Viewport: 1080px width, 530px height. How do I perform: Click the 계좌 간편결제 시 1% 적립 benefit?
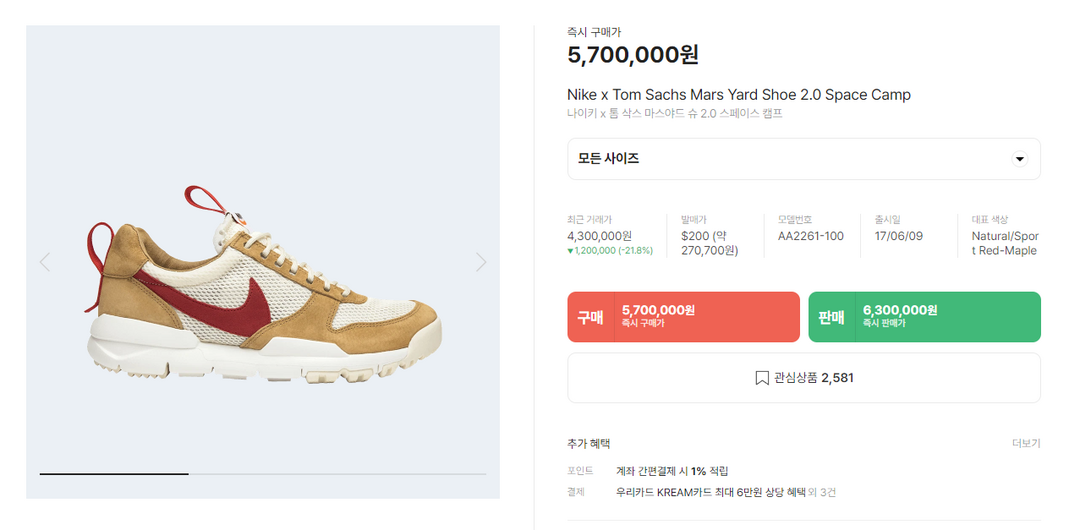[x=672, y=471]
